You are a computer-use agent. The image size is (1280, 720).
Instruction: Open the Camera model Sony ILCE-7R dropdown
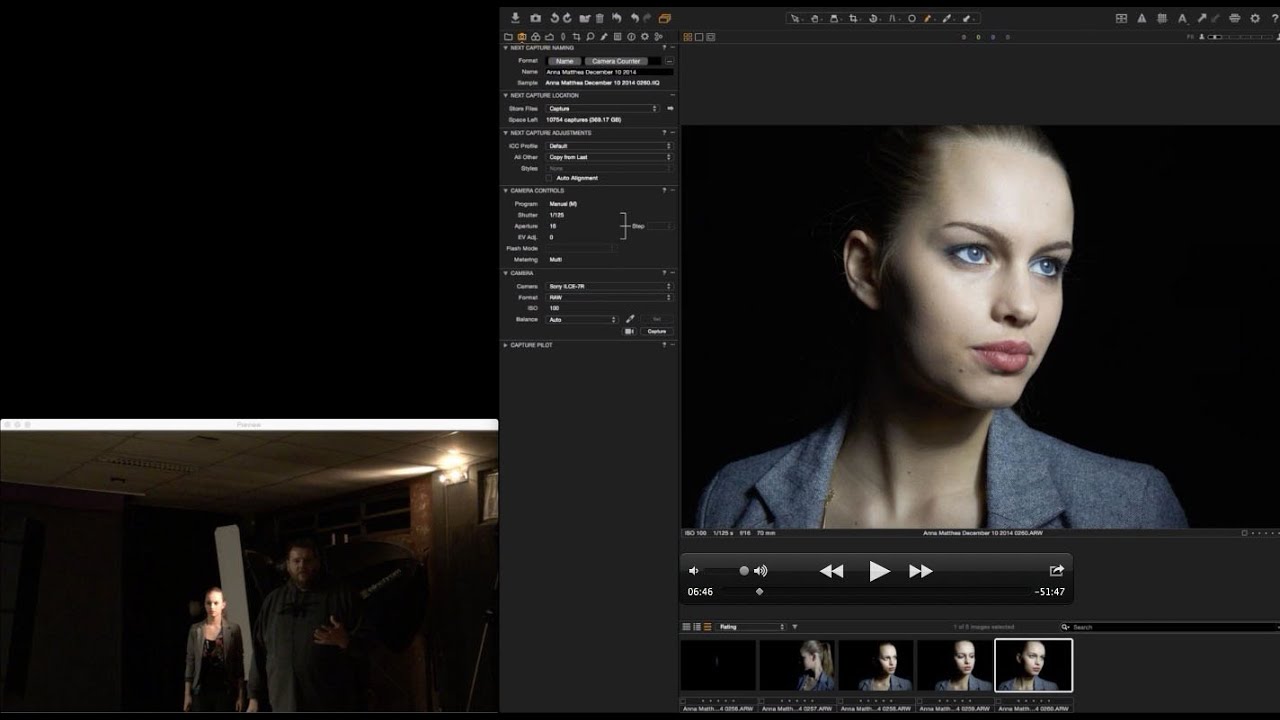click(609, 287)
